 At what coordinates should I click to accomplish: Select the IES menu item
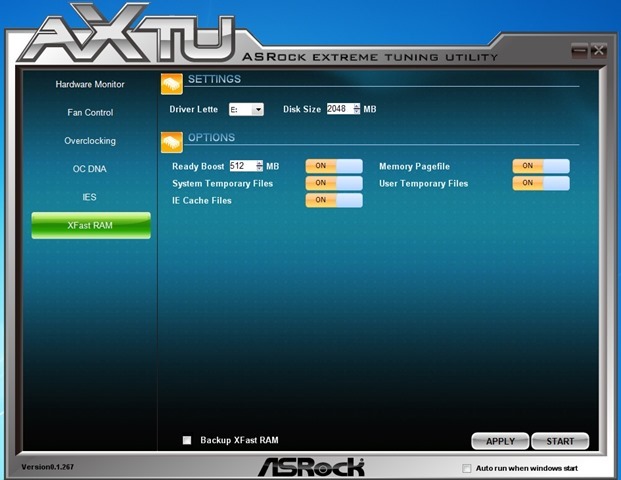point(89,197)
